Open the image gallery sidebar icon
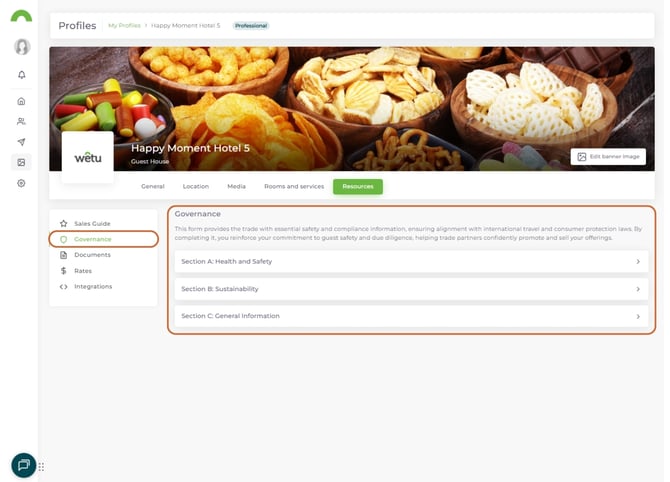Image resolution: width=670 pixels, height=482 pixels. point(21,162)
